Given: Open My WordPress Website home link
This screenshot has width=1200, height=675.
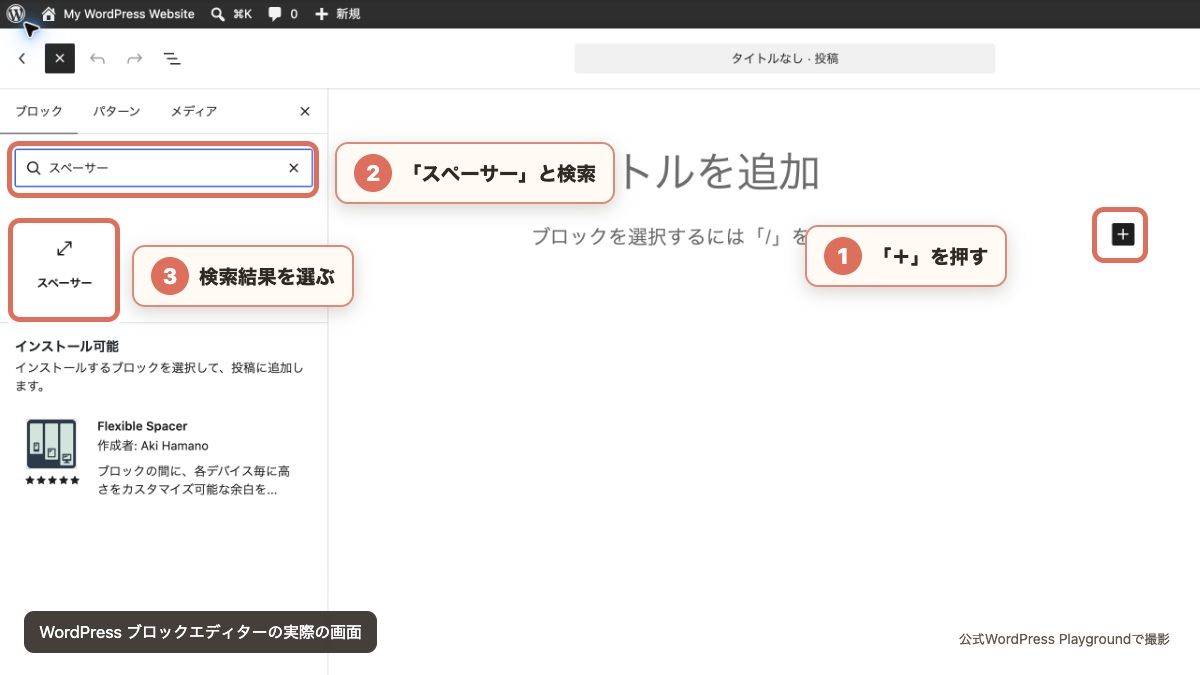Looking at the screenshot, I should coord(117,14).
